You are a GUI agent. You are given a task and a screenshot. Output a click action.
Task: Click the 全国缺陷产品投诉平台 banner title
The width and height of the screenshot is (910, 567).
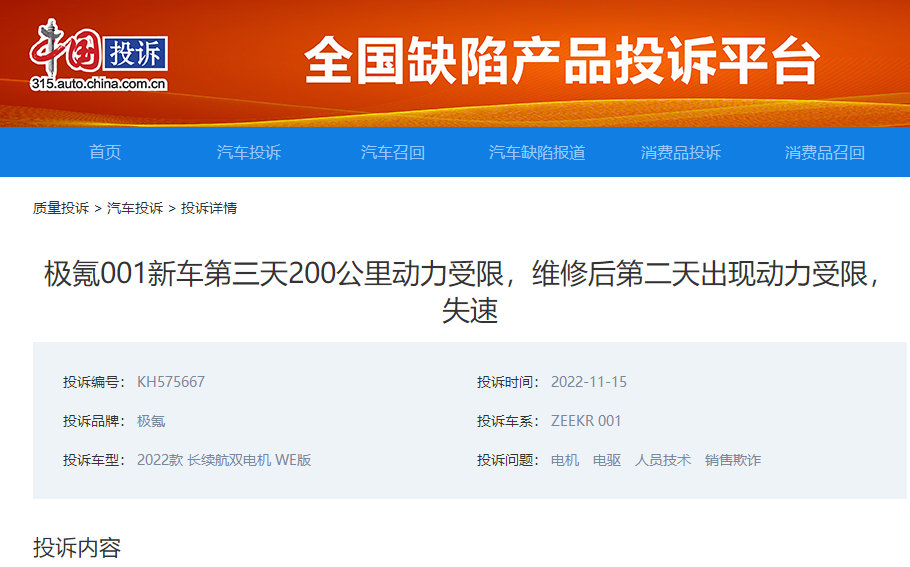[562, 60]
